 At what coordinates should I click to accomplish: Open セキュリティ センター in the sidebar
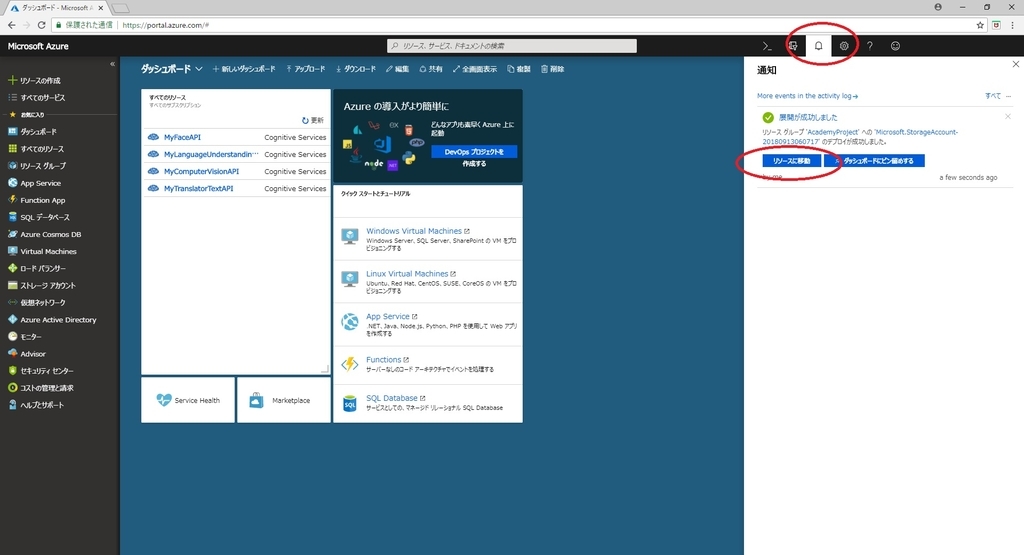click(x=40, y=370)
